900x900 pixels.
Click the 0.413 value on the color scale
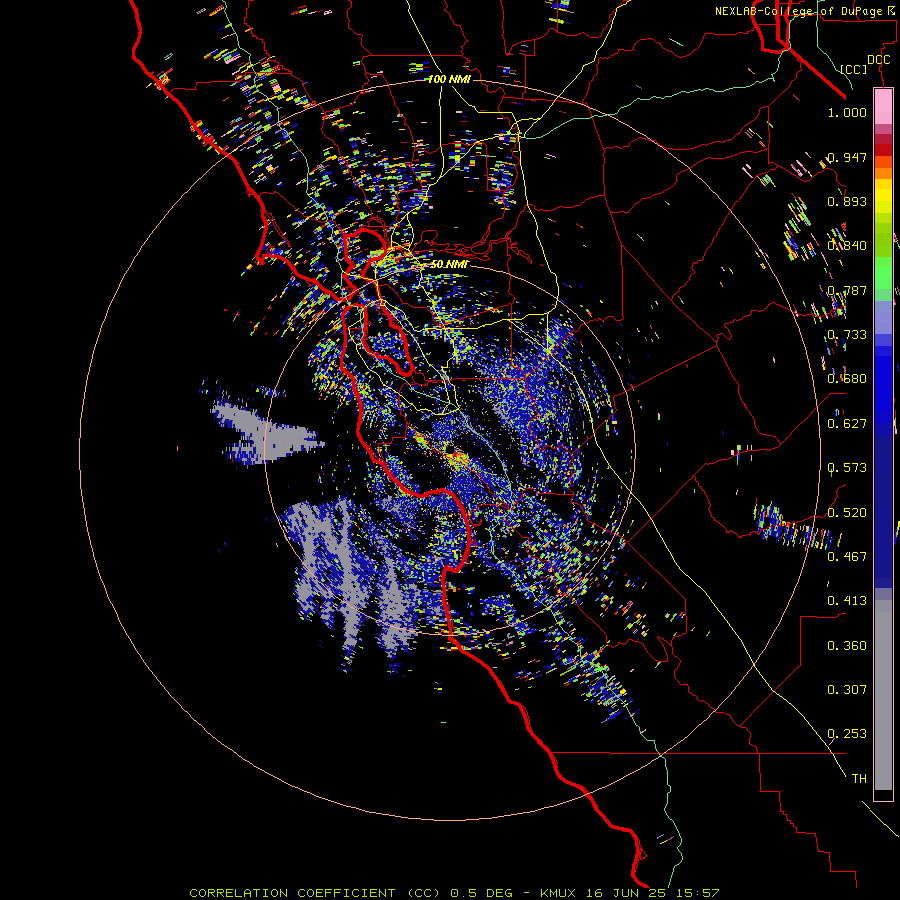coord(847,601)
